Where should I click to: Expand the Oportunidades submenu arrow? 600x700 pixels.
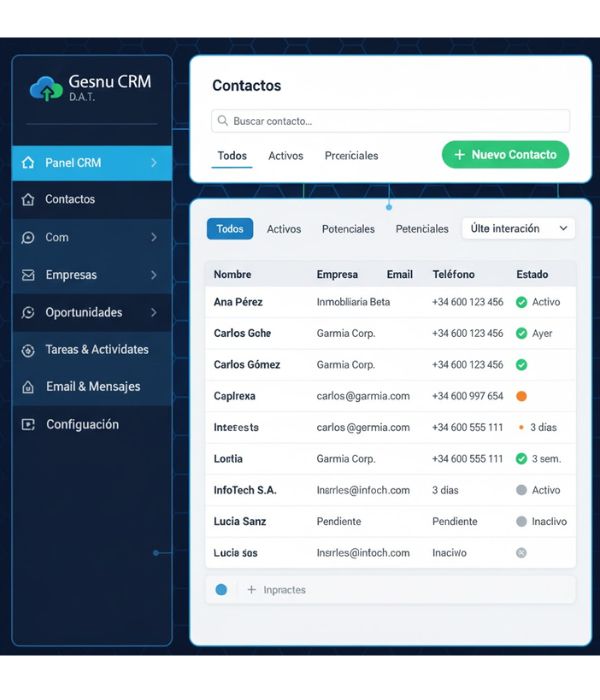click(153, 313)
